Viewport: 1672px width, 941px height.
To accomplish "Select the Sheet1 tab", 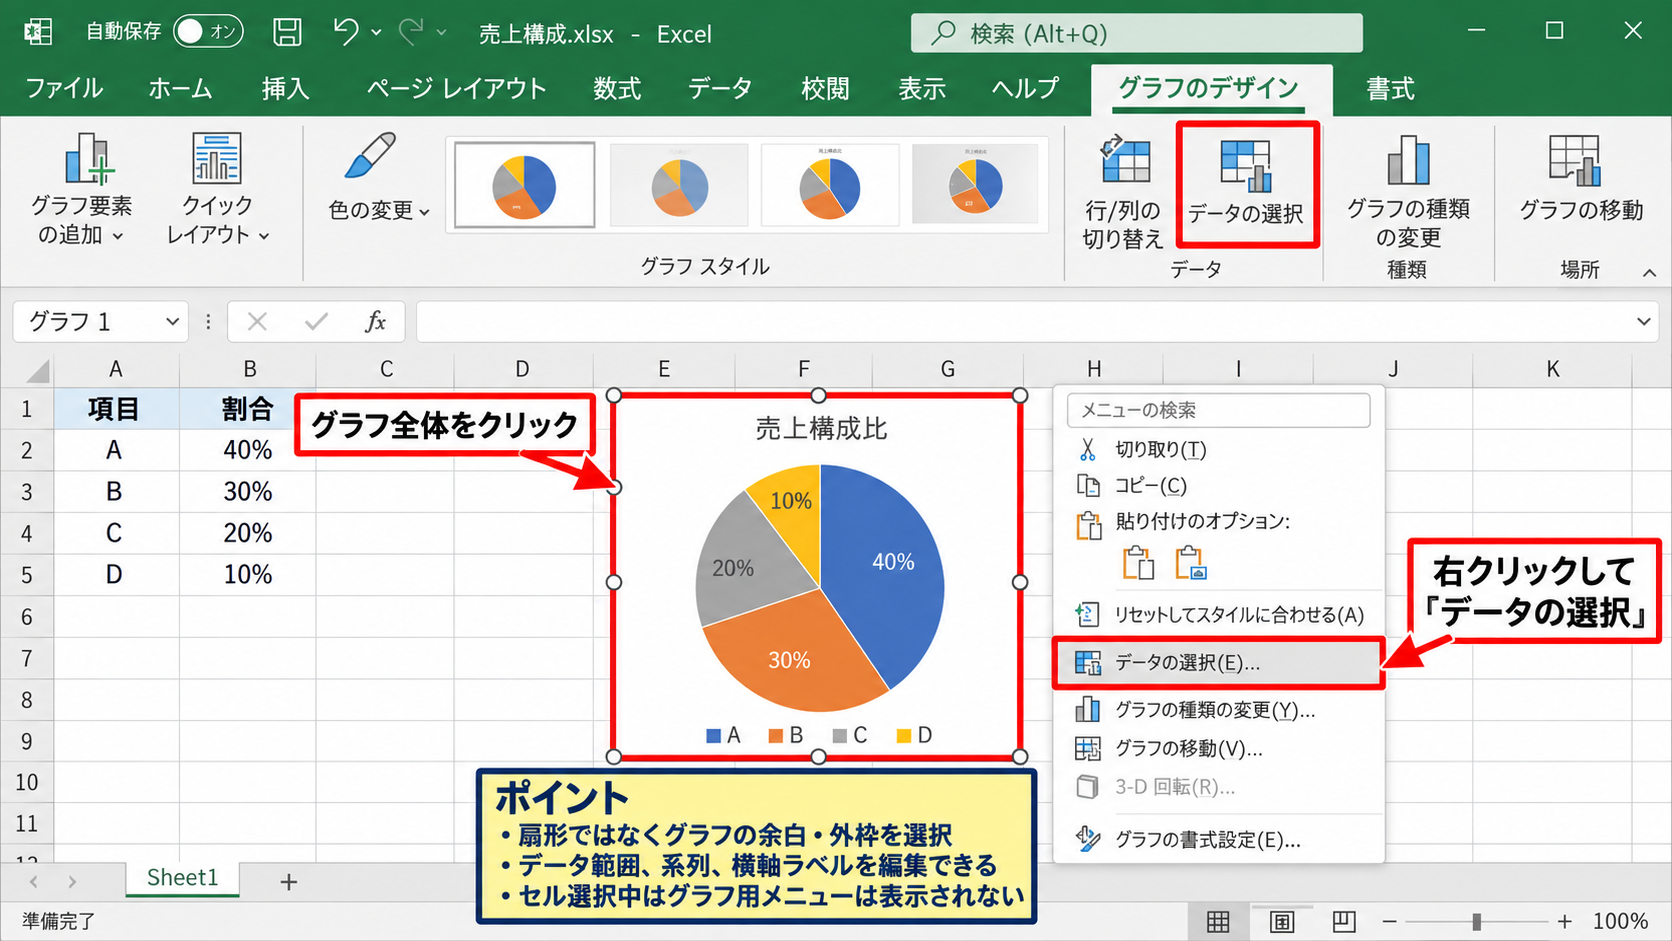I will (182, 878).
